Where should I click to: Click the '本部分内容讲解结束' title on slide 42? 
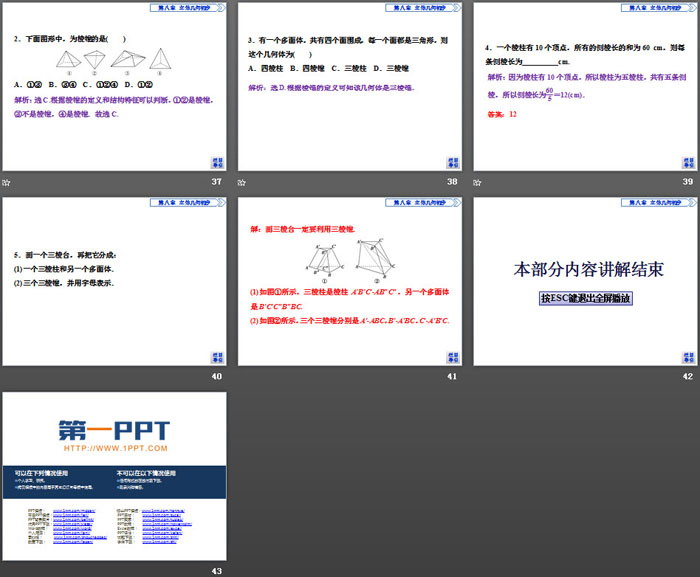point(587,269)
